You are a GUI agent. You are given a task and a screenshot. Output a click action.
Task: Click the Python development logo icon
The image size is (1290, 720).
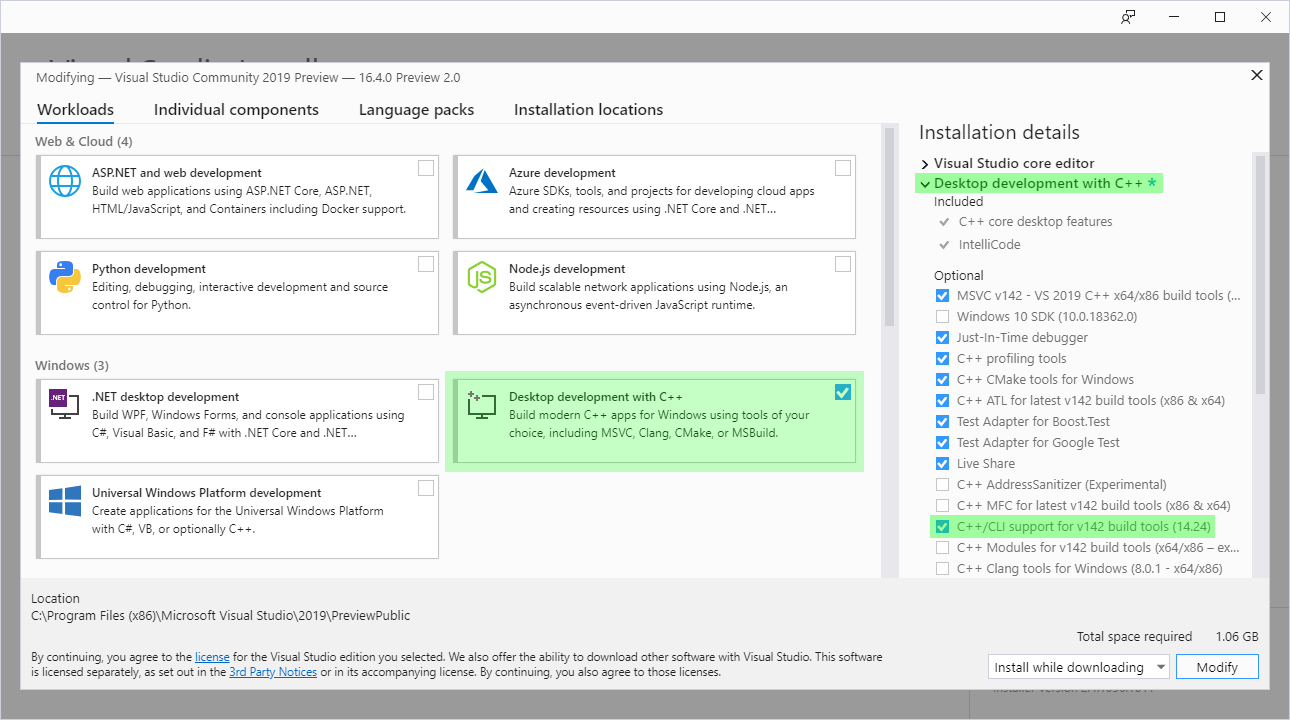coord(65,277)
